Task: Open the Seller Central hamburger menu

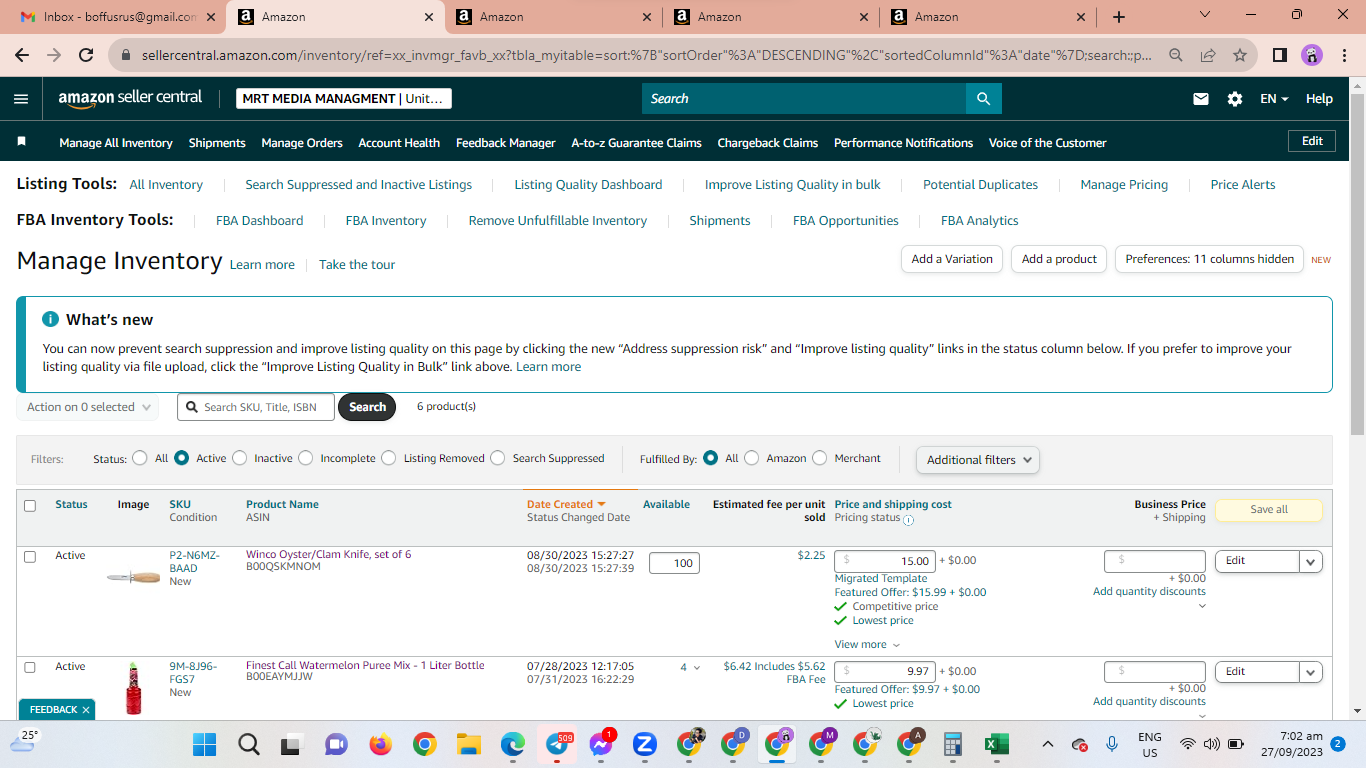Action: [x=21, y=99]
